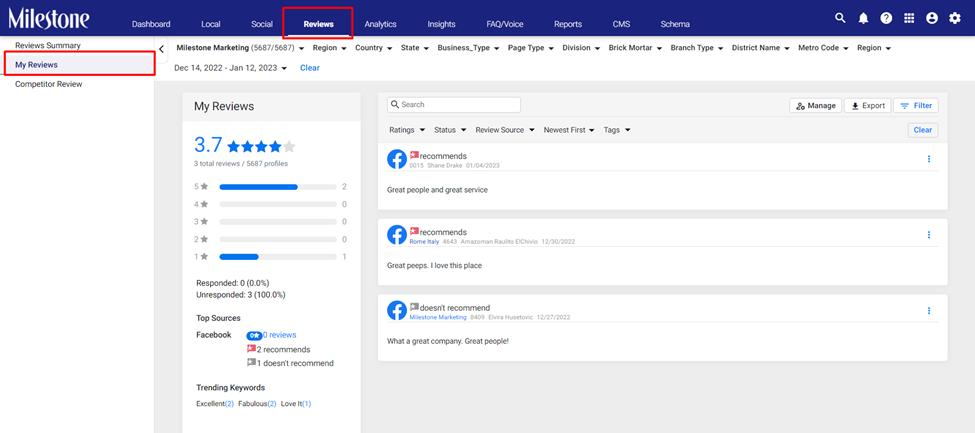The width and height of the screenshot is (975, 433).
Task: Go to the Insights tab
Action: [441, 24]
